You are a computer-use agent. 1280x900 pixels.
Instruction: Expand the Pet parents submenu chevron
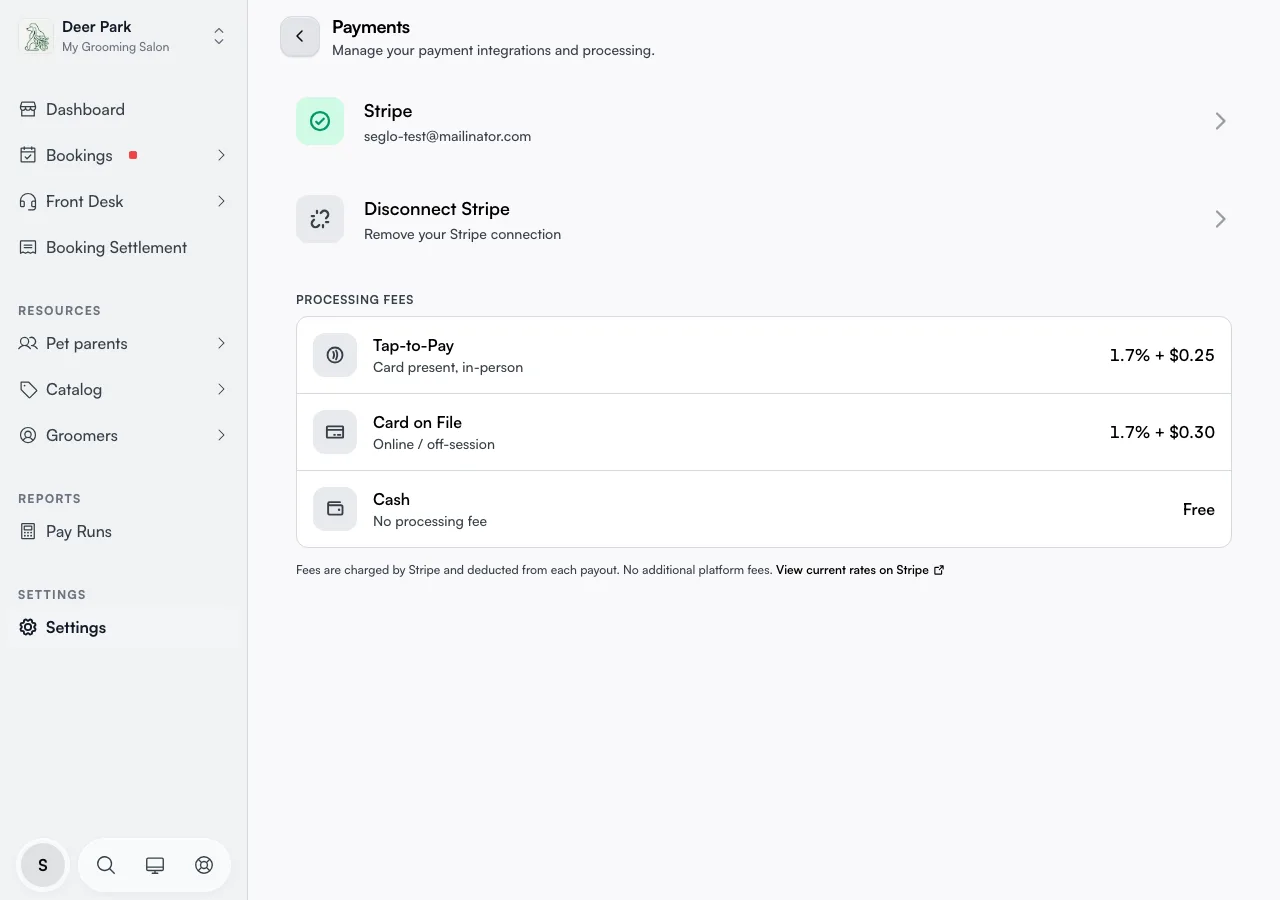[221, 343]
